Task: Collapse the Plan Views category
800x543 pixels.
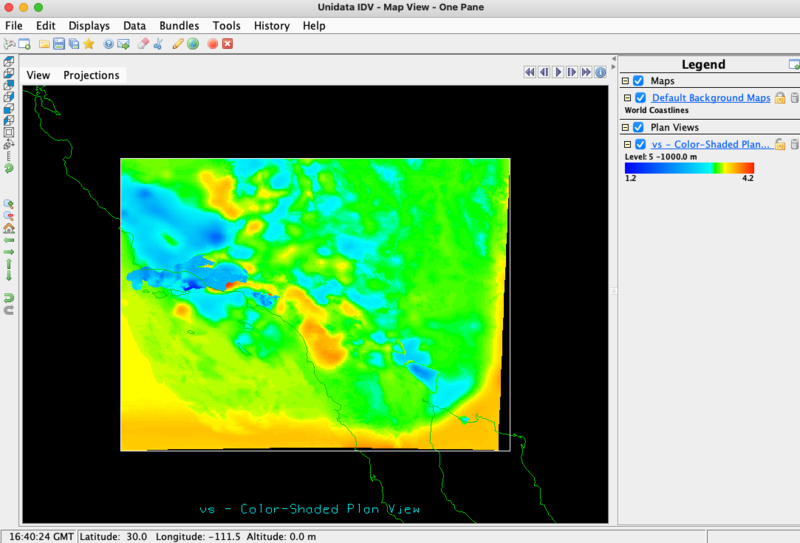Action: [x=626, y=127]
